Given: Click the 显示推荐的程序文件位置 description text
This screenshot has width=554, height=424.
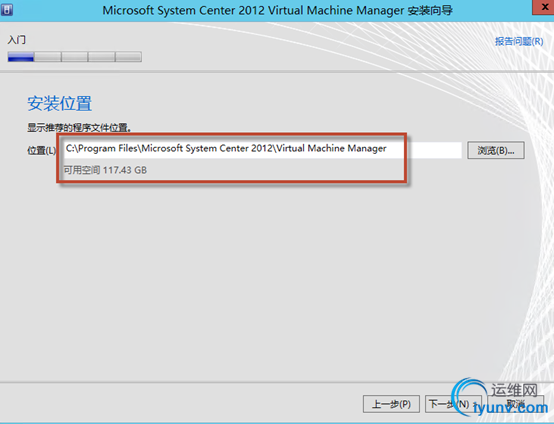Looking at the screenshot, I should [x=79, y=128].
